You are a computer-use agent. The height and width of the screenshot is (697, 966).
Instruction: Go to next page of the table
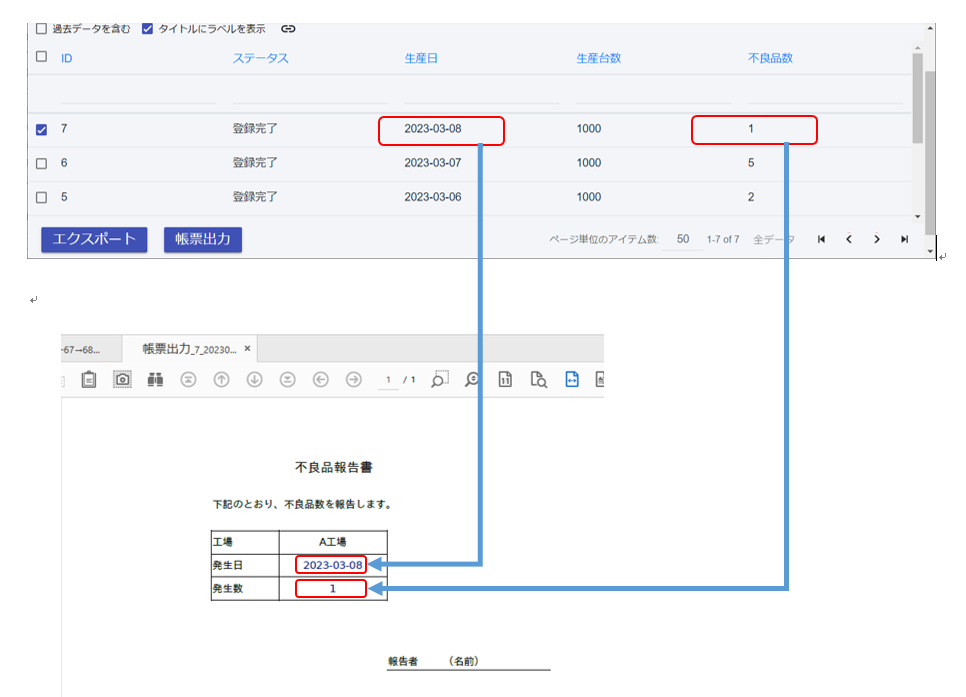click(x=876, y=240)
